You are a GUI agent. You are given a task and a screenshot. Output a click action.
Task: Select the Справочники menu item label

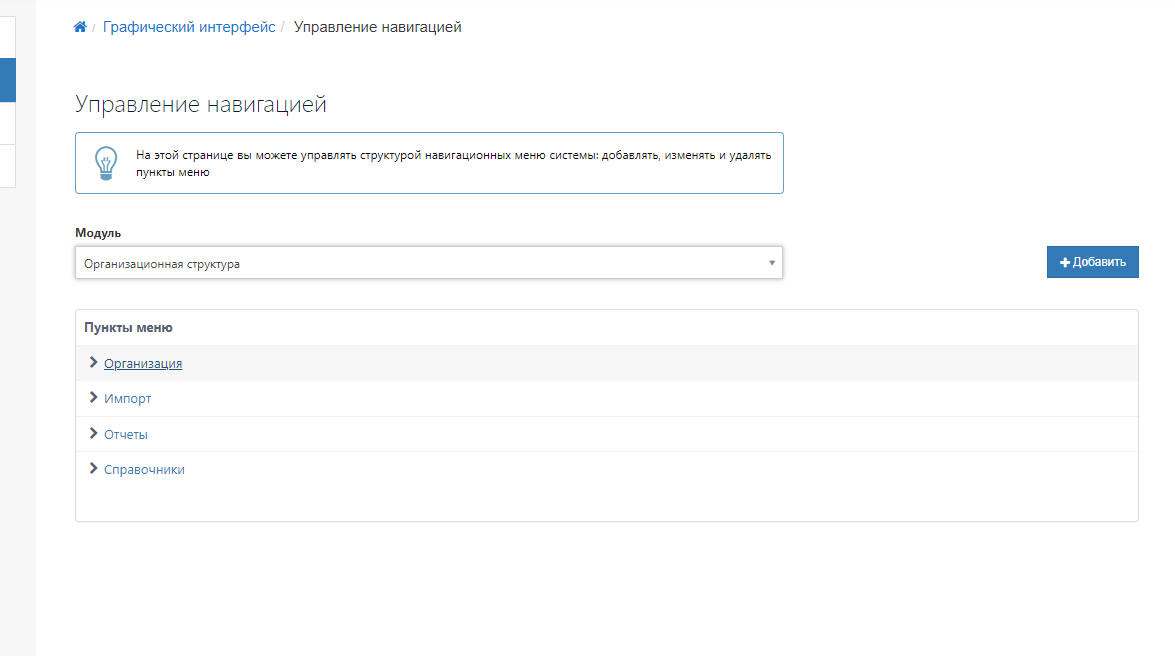pos(144,470)
